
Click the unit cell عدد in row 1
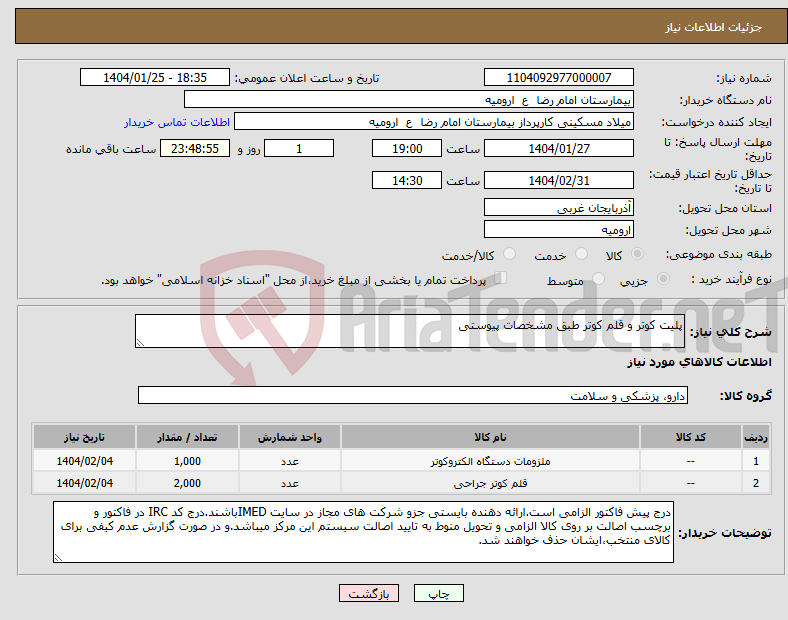290,461
